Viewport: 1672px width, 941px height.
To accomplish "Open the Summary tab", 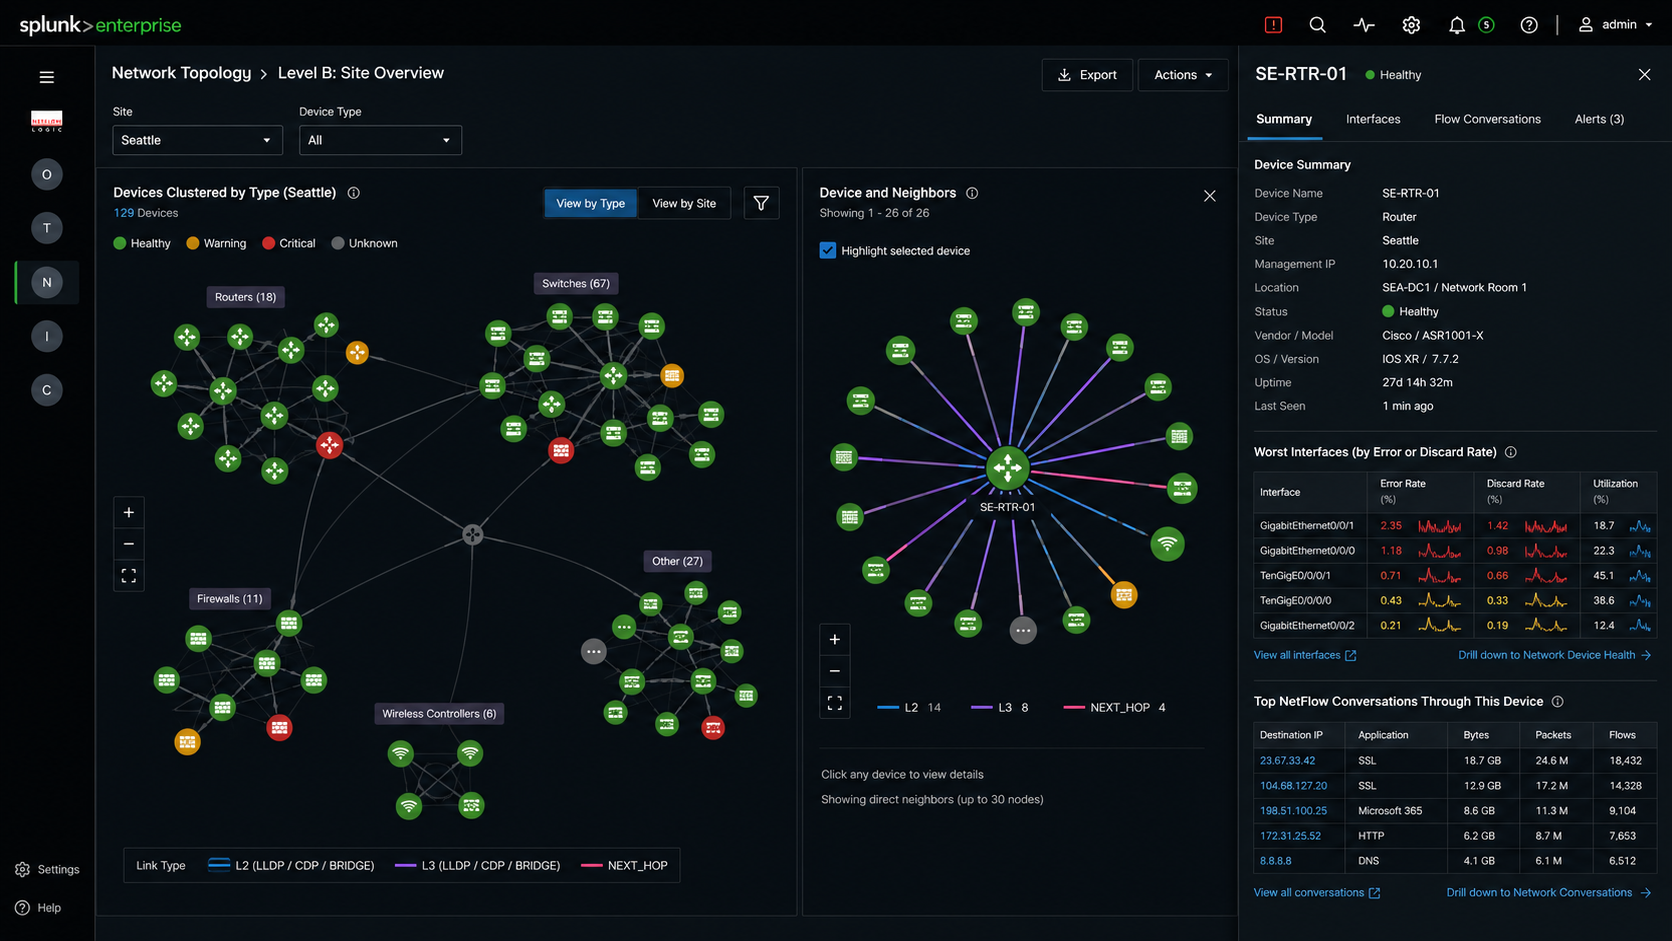I will [x=1284, y=119].
